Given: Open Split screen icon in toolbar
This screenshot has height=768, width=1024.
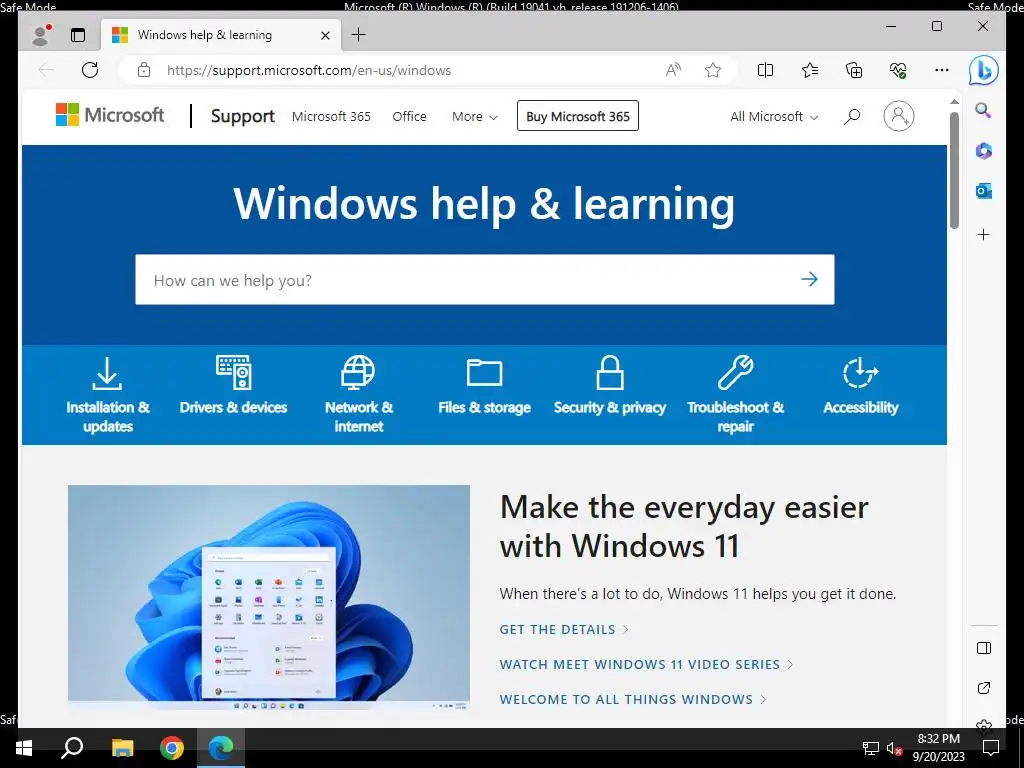Looking at the screenshot, I should [x=765, y=70].
